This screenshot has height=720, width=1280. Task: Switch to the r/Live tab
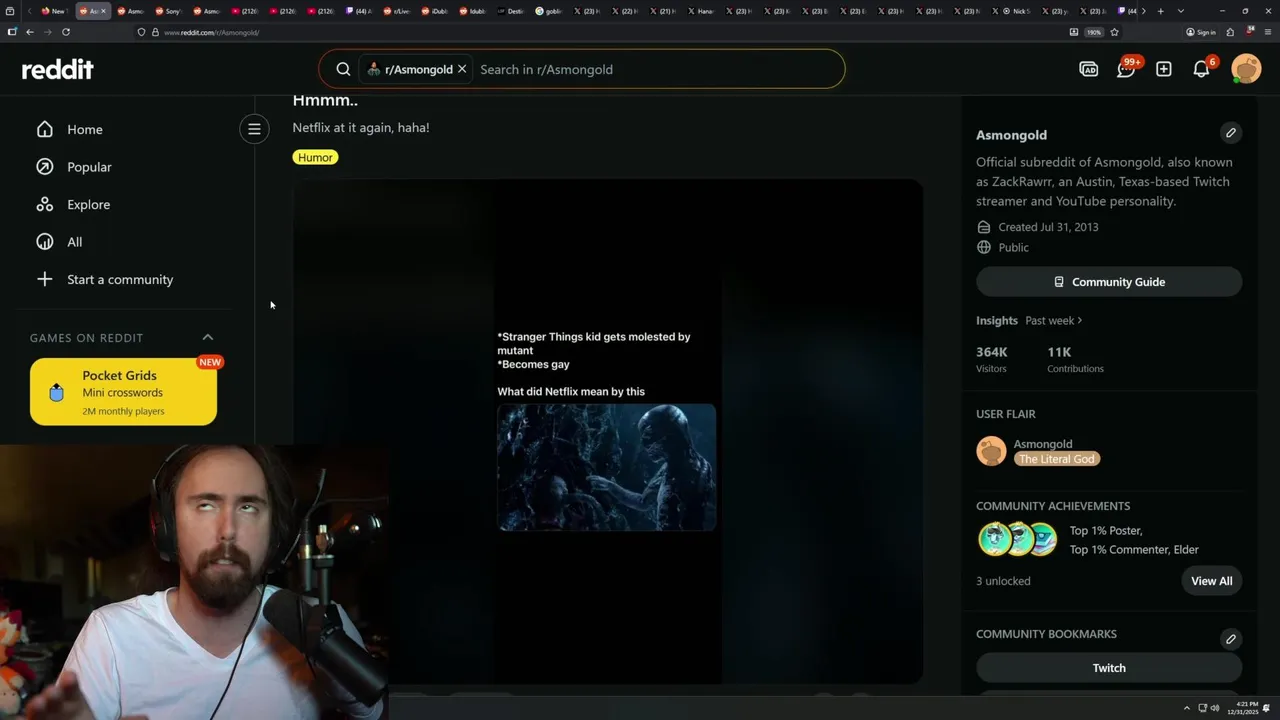pos(397,11)
